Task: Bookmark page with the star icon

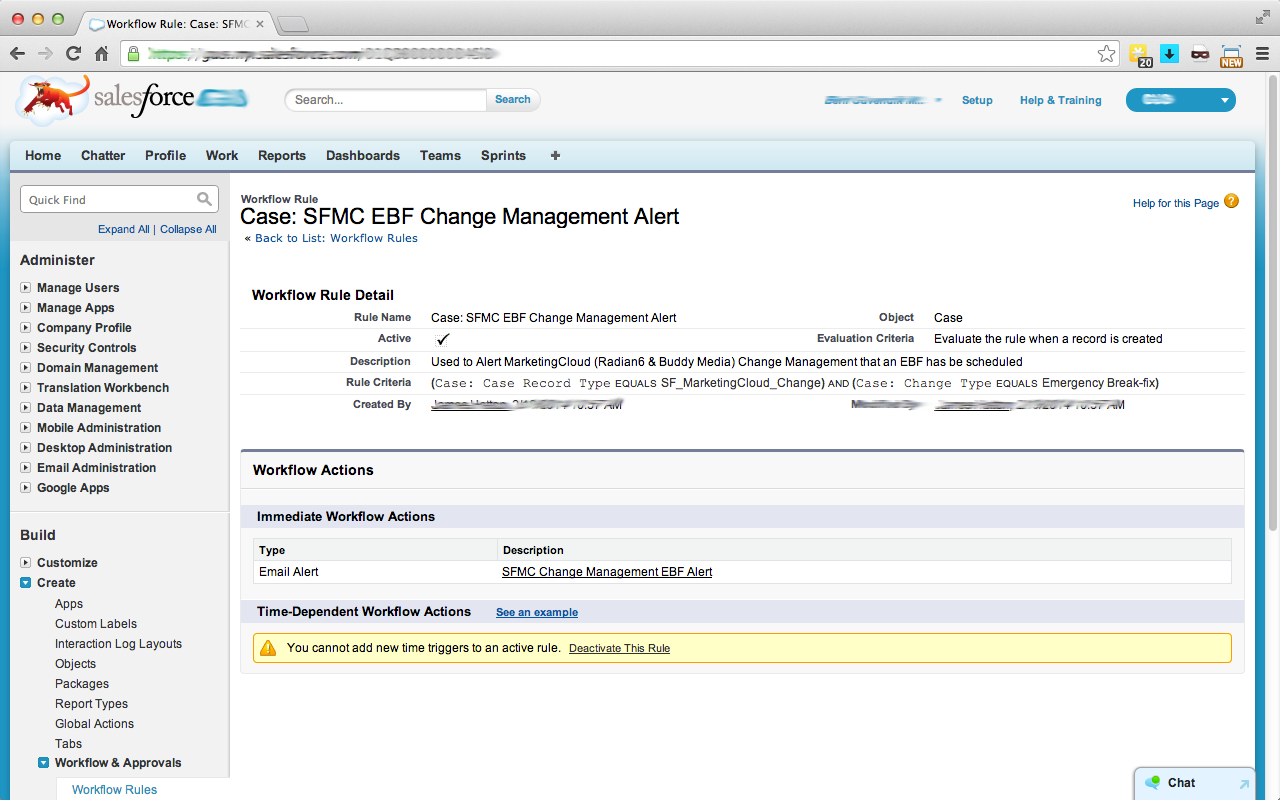Action: 1106,54
